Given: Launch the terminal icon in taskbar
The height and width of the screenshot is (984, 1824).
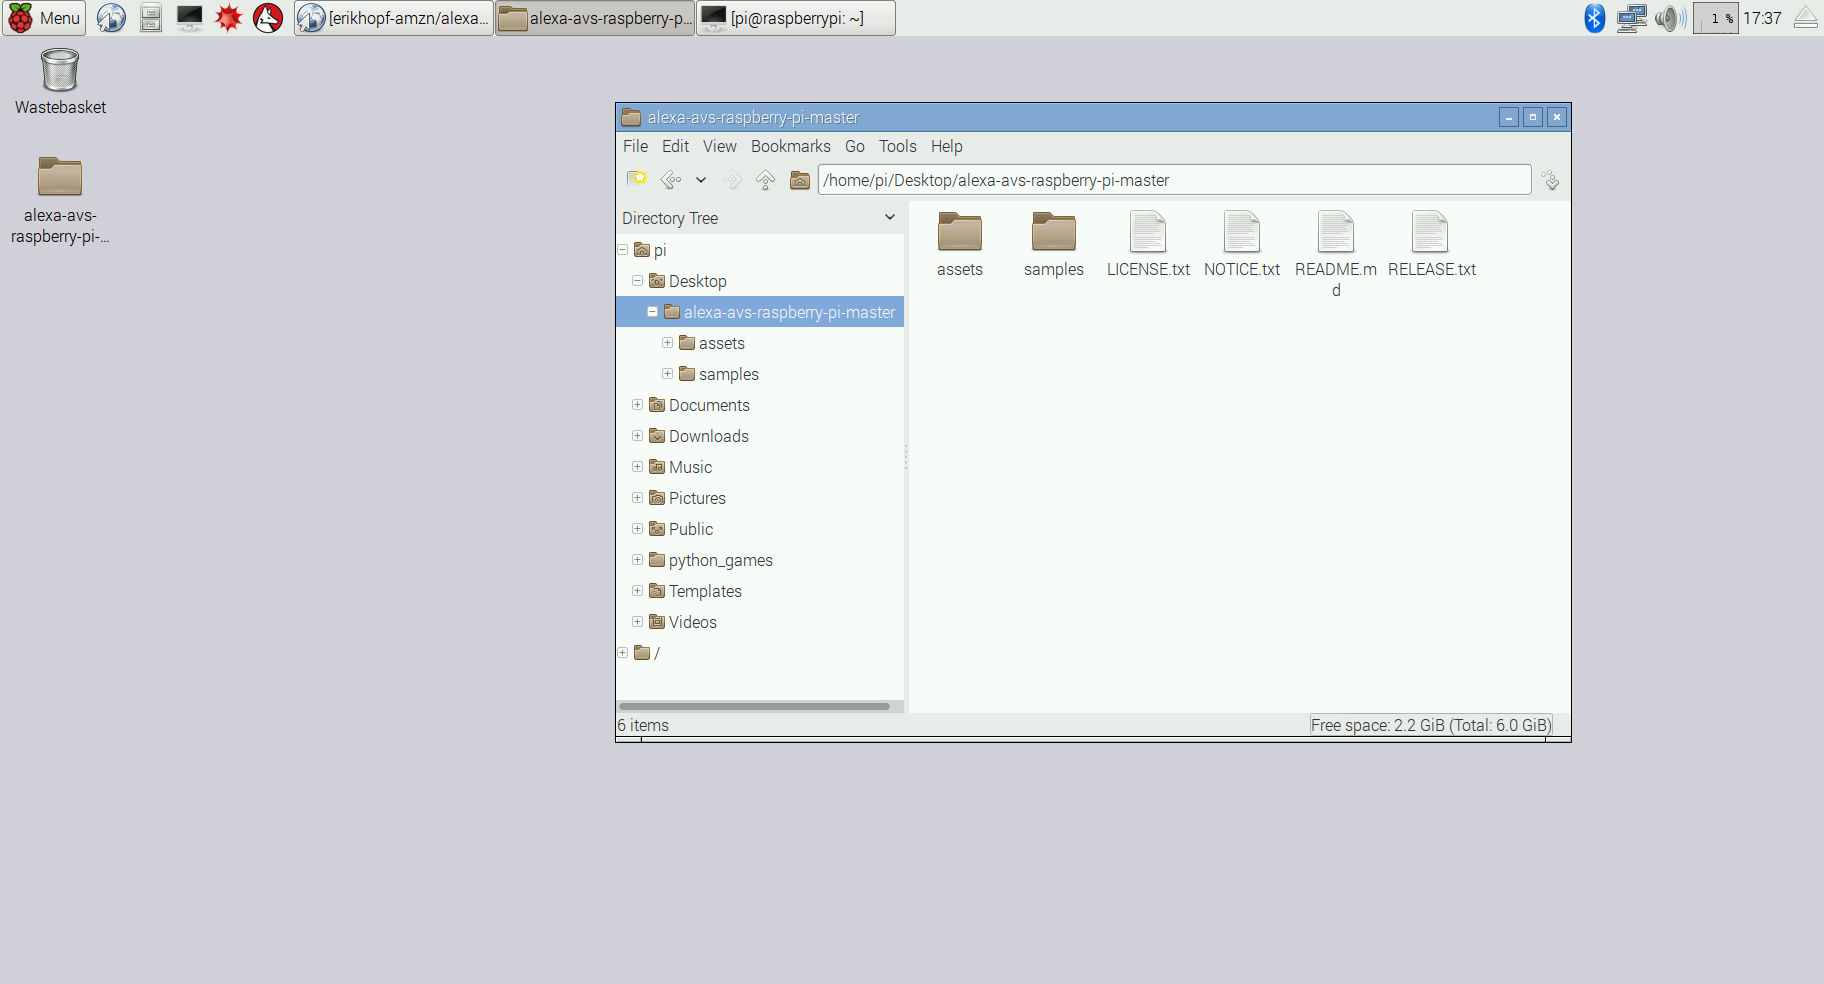Looking at the screenshot, I should (189, 18).
